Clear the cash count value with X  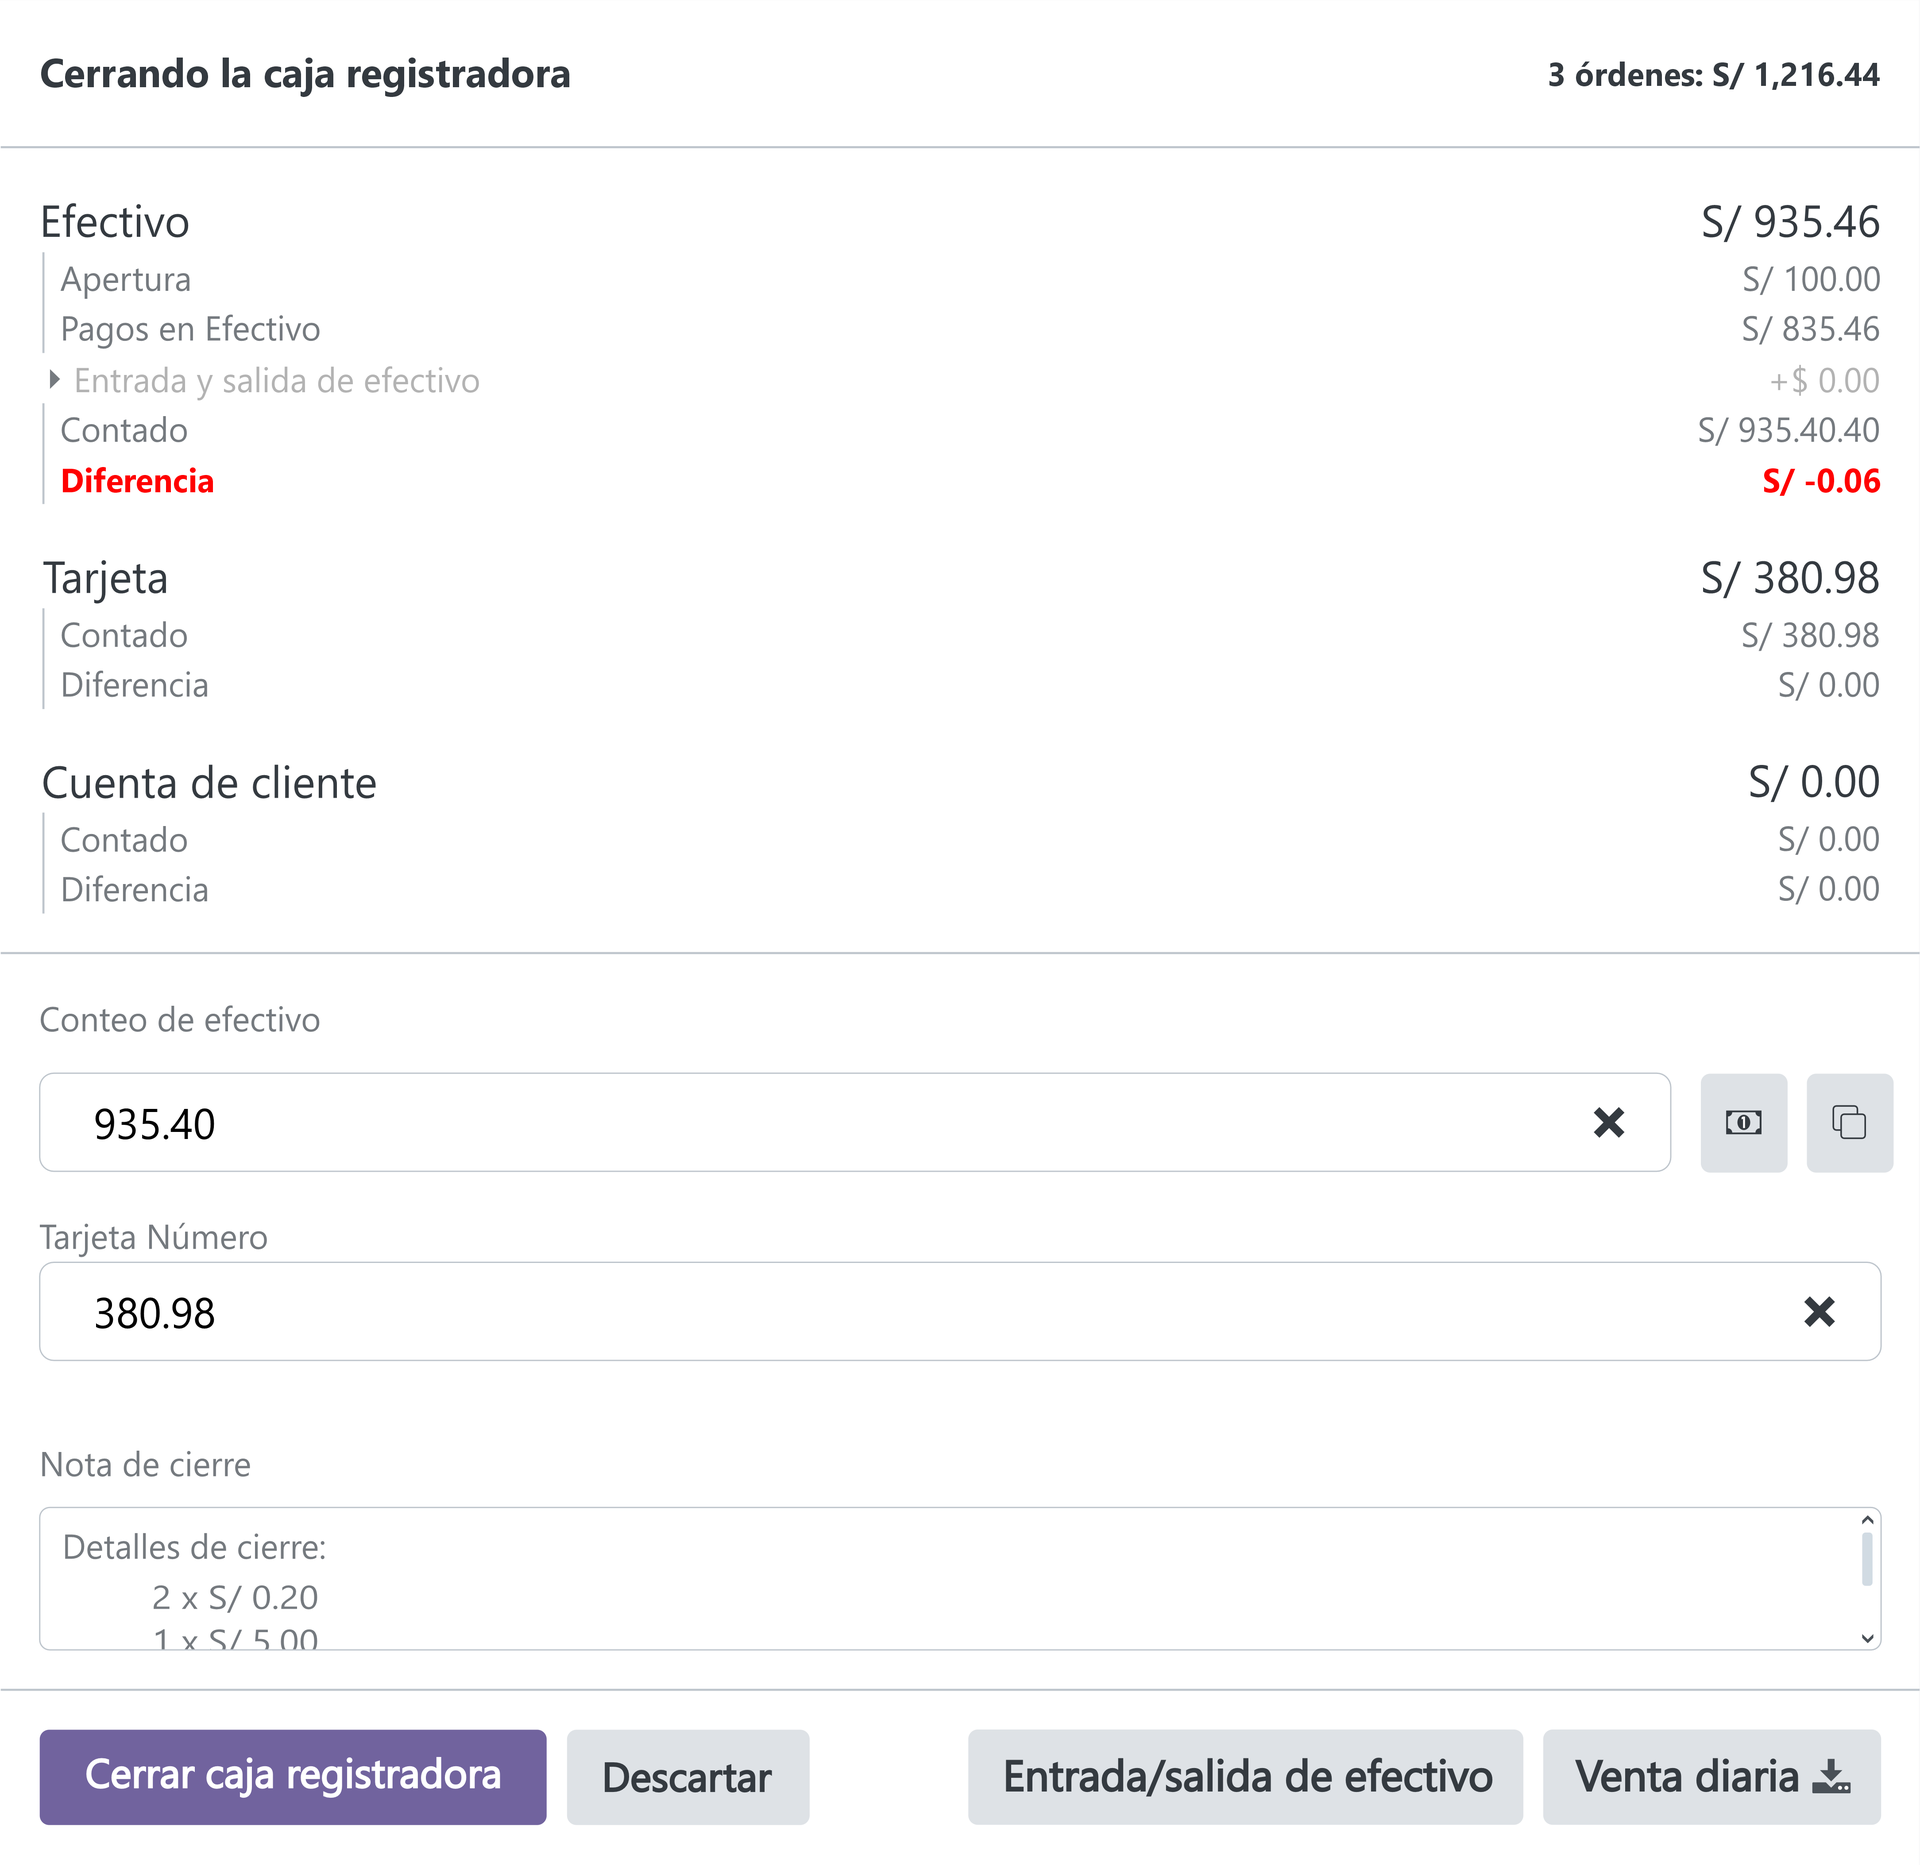(1608, 1122)
